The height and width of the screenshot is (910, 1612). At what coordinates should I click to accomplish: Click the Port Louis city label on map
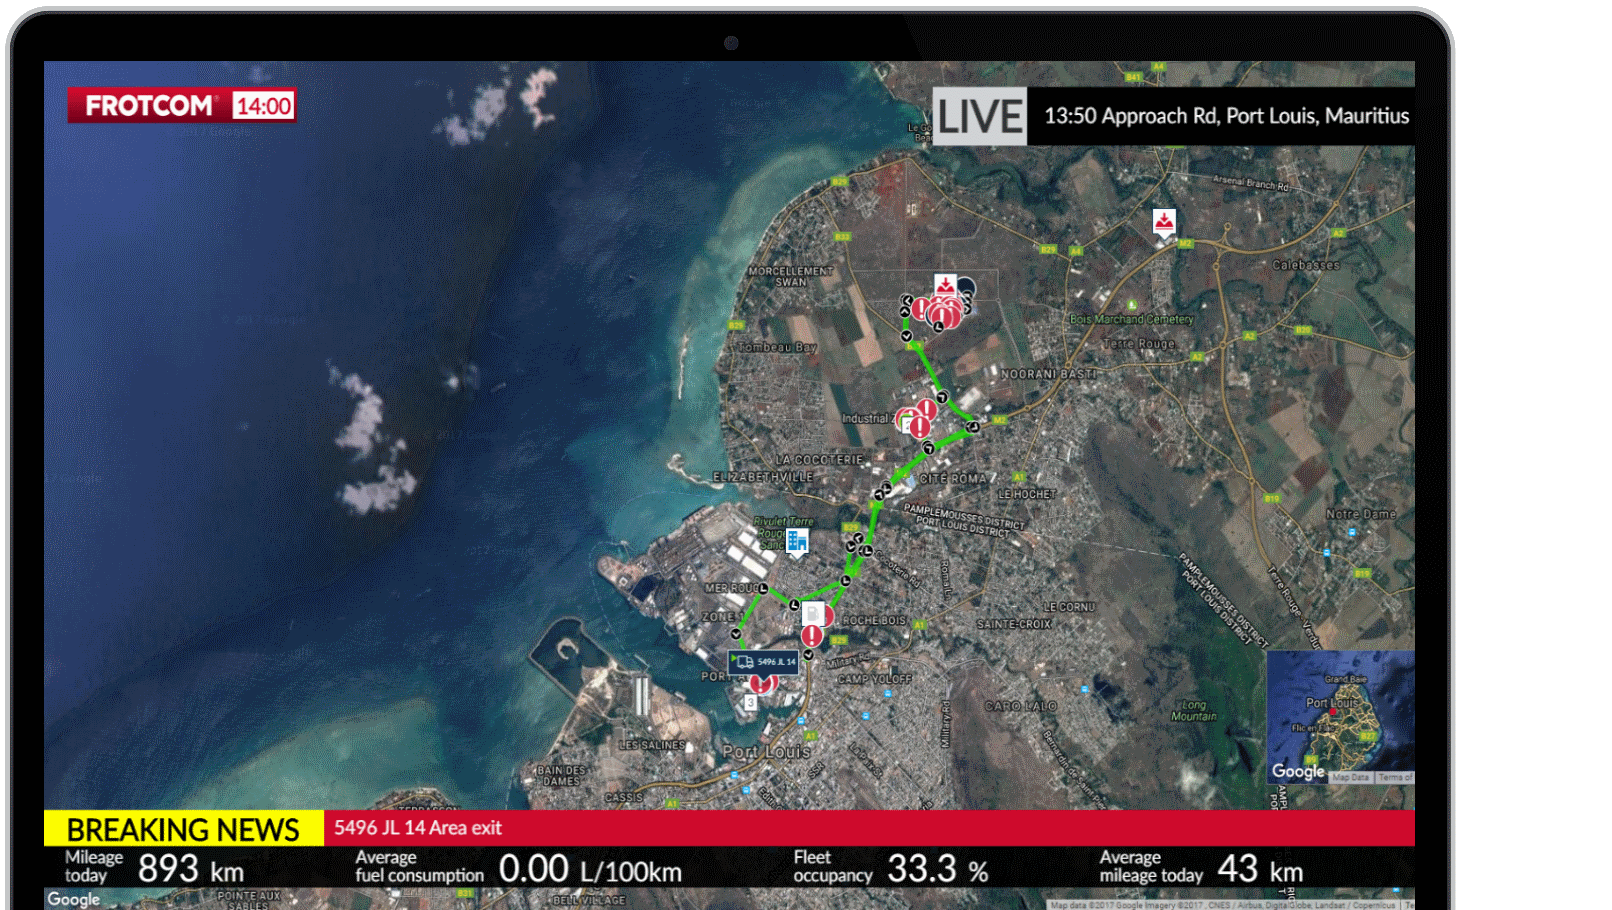(766, 752)
